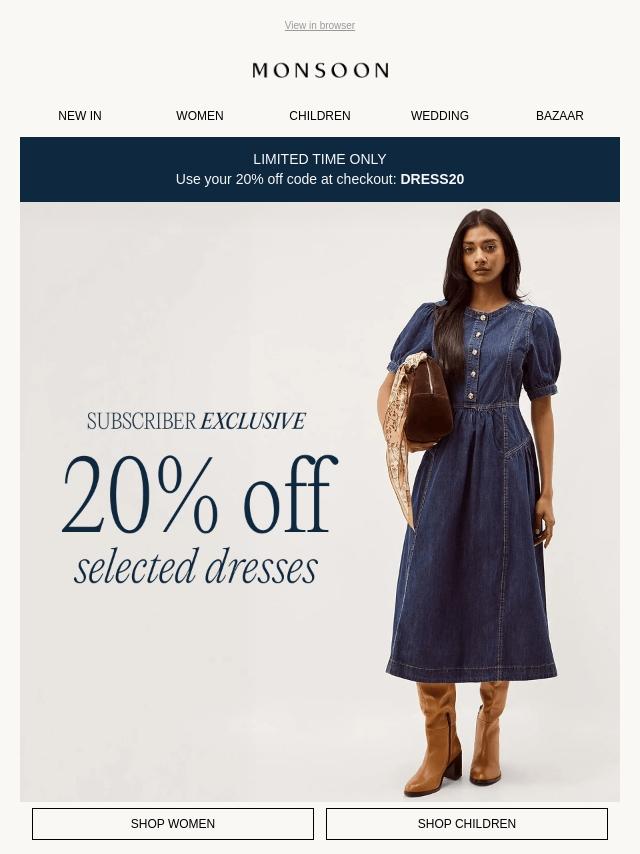
Task: Click the SUBSCRIBER EXCLUSIVE heading
Action: (196, 421)
